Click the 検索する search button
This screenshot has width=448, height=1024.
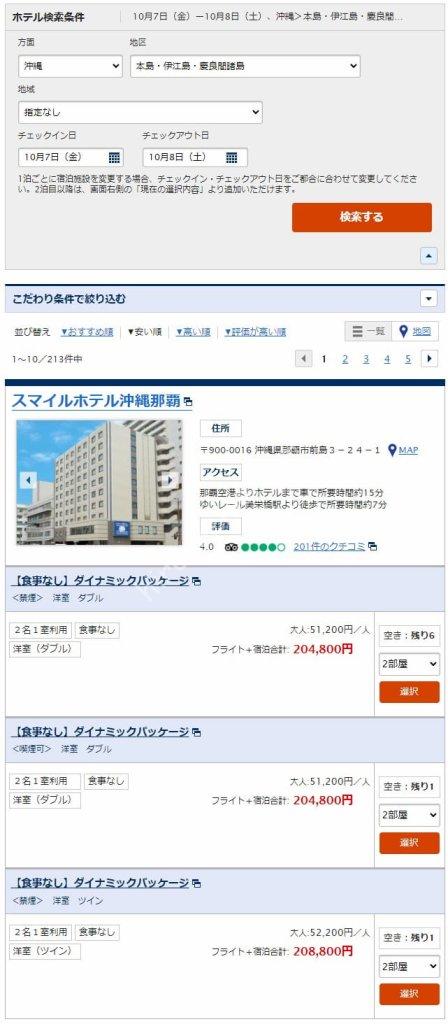pyautogui.click(x=362, y=217)
